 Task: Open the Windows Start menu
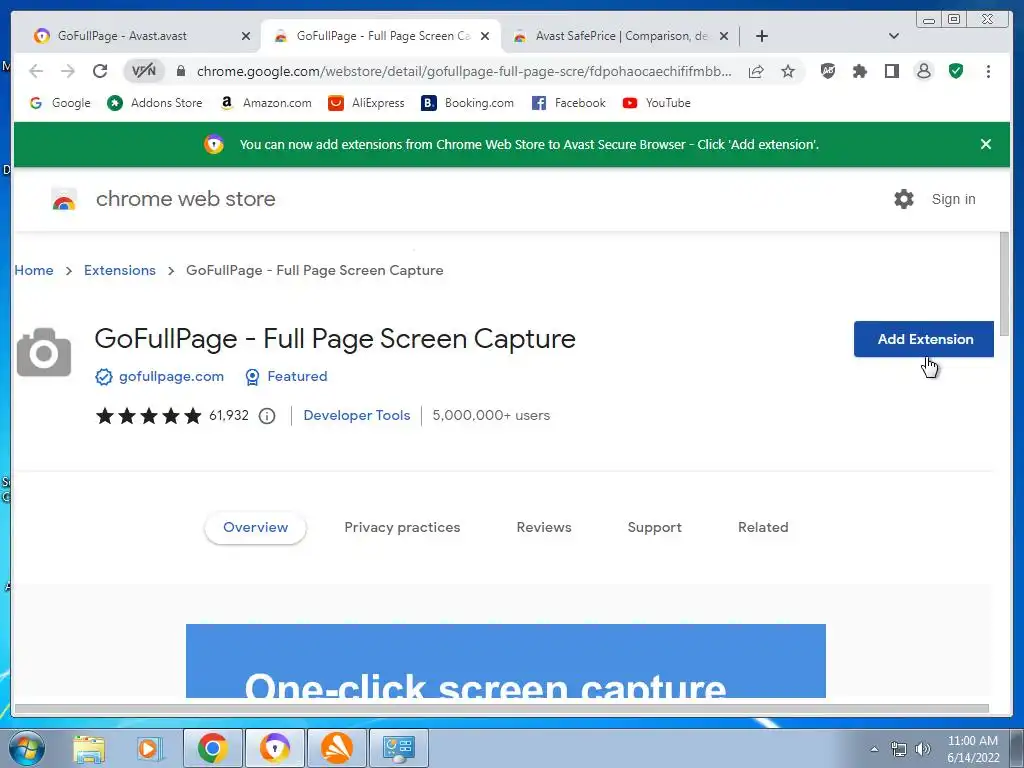pyautogui.click(x=27, y=748)
